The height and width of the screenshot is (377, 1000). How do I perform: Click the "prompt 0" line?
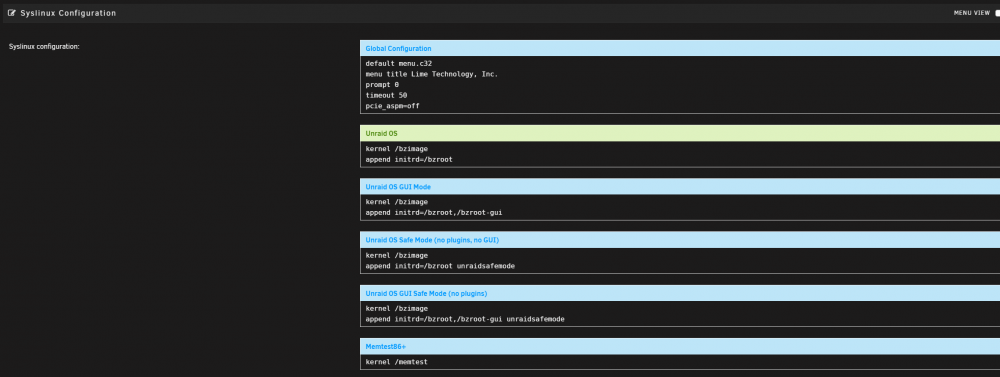(x=382, y=85)
